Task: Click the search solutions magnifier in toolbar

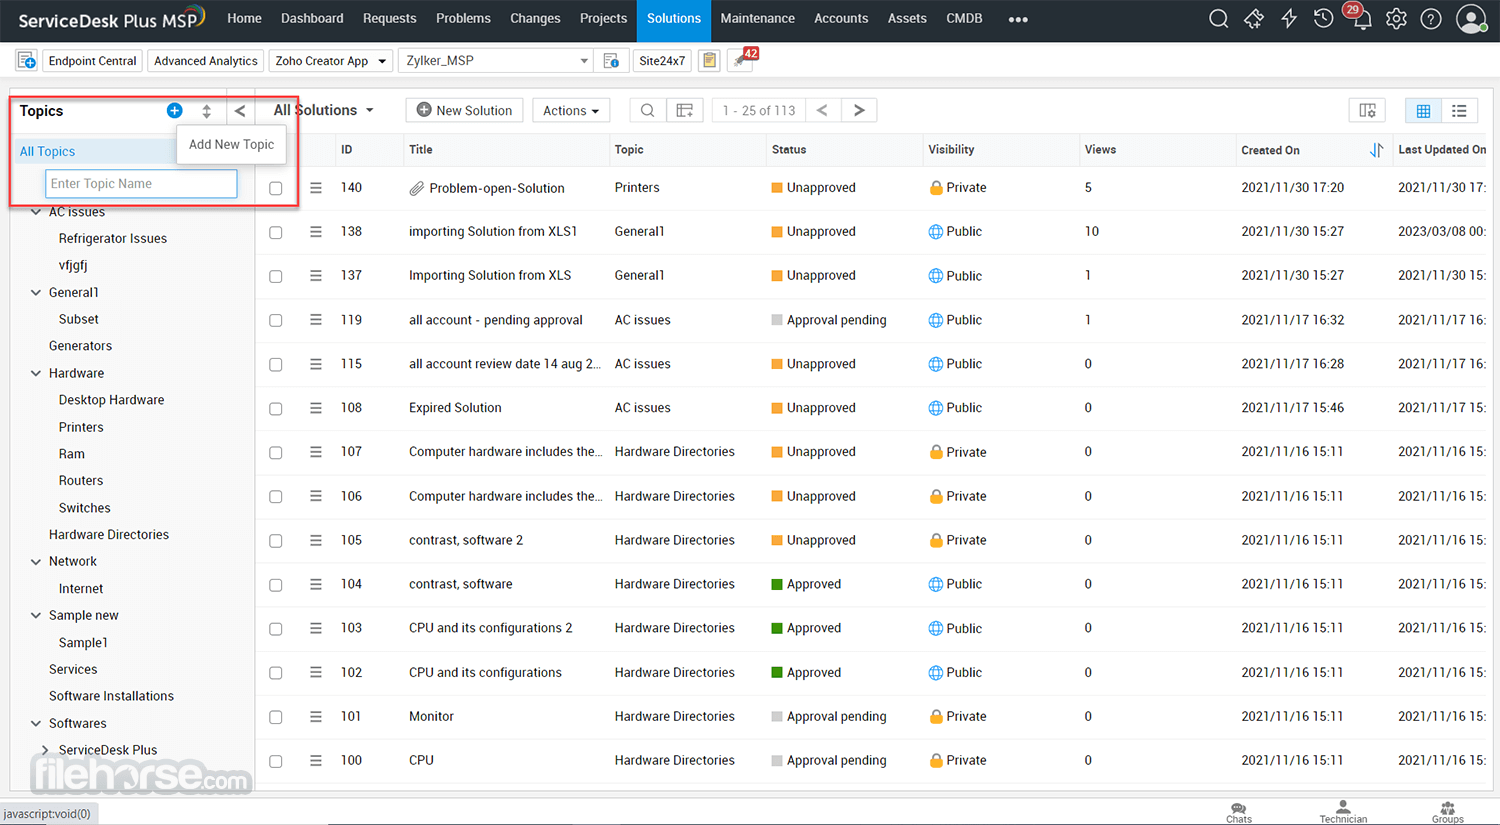Action: click(648, 110)
